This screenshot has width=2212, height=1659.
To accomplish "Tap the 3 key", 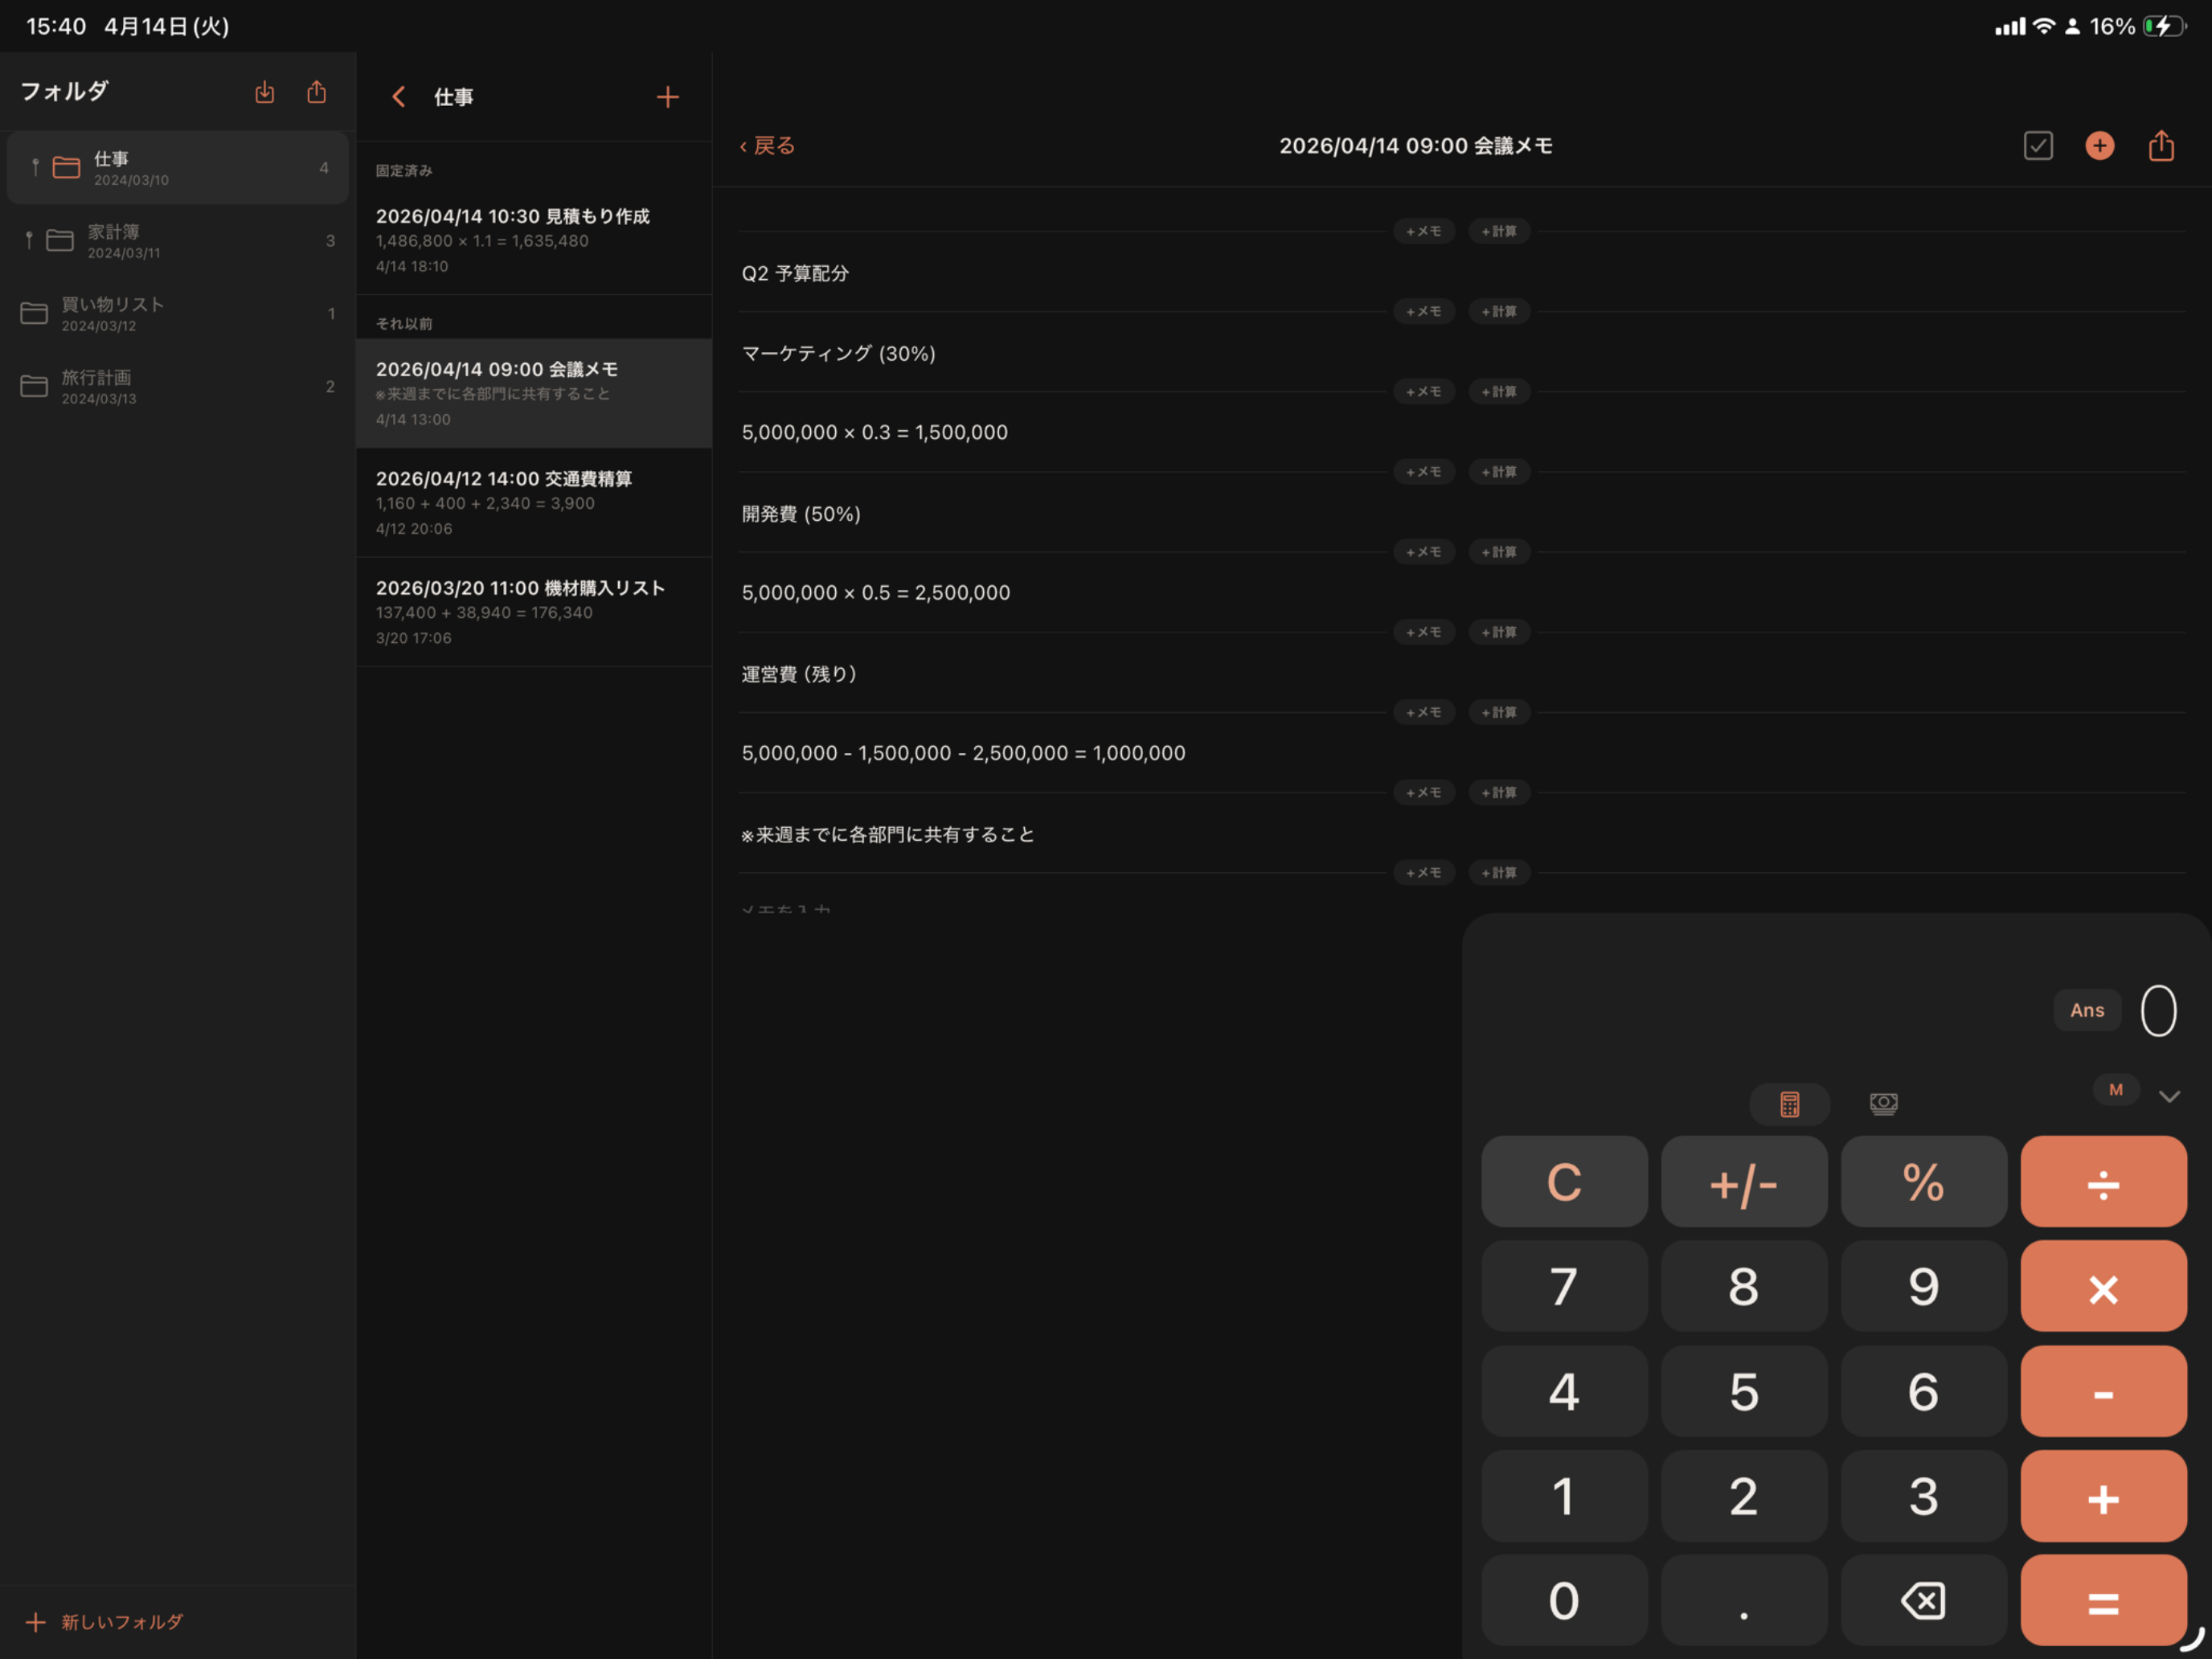I will click(1923, 1496).
